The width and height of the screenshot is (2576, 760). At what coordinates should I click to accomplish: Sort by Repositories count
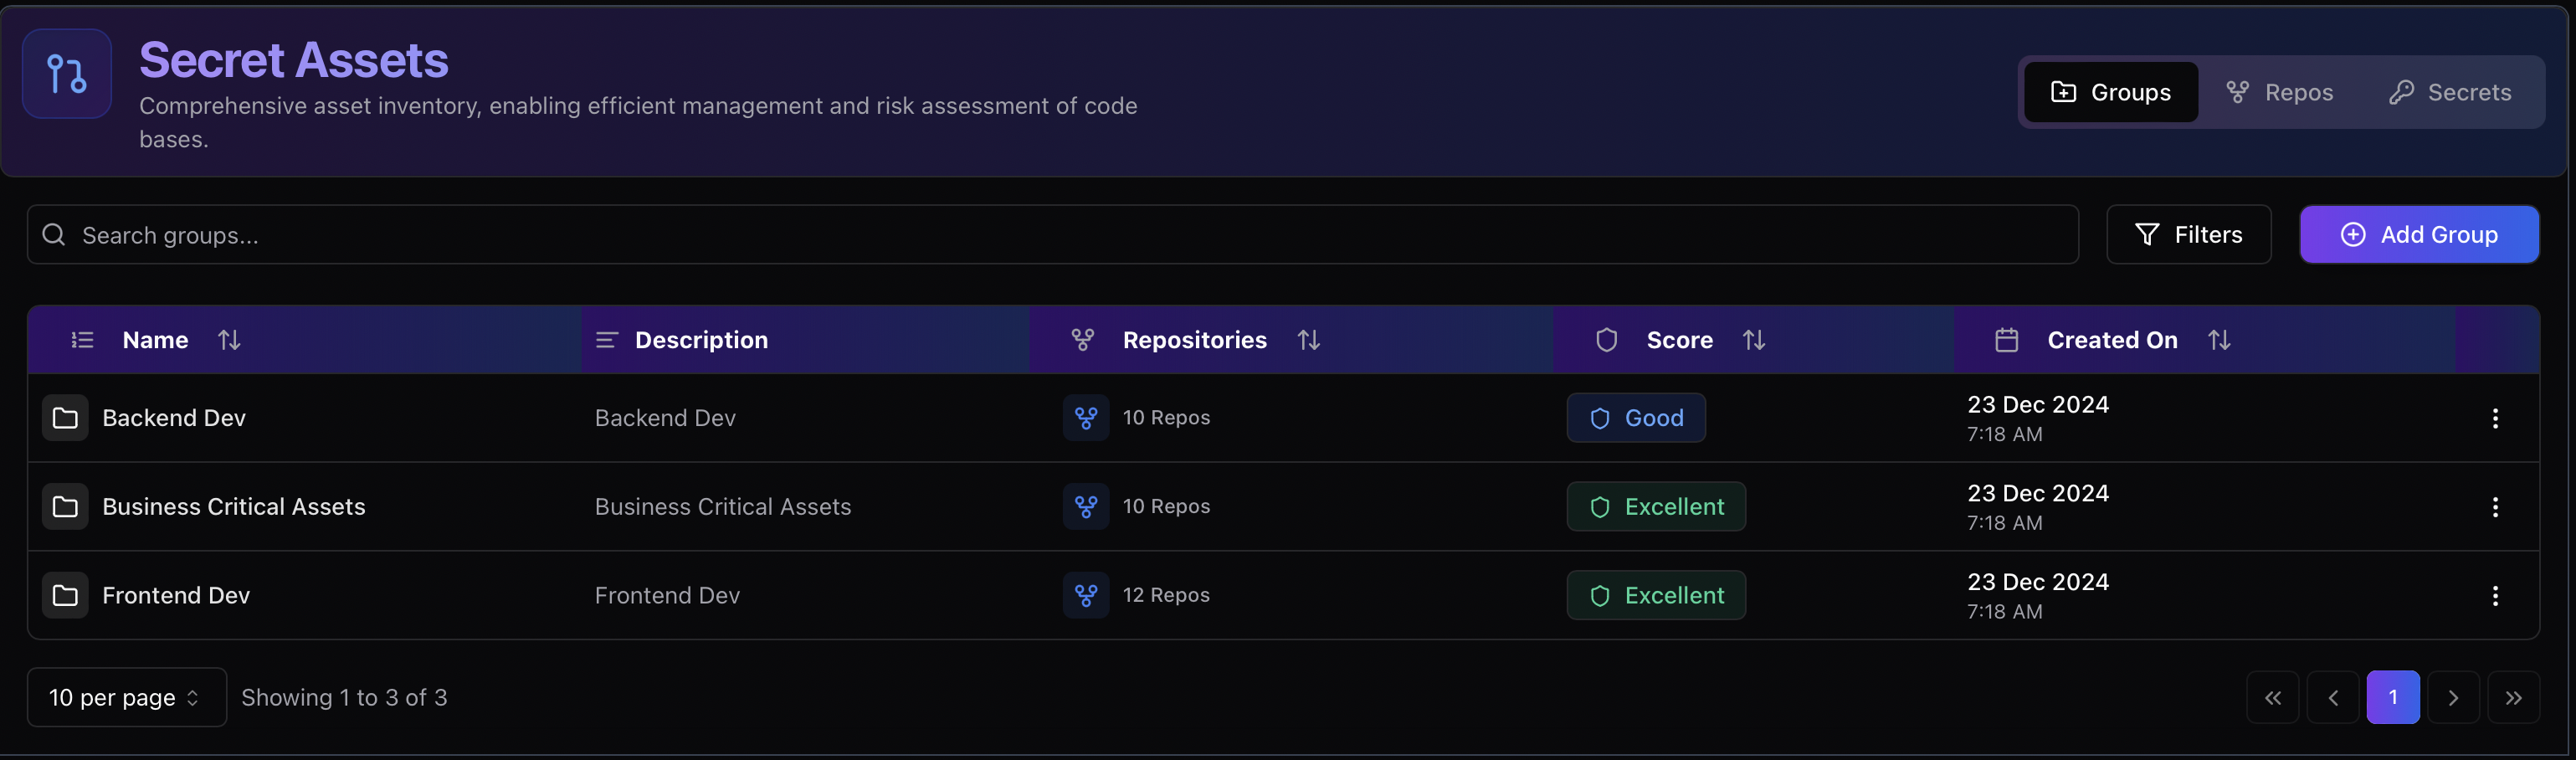(1308, 340)
